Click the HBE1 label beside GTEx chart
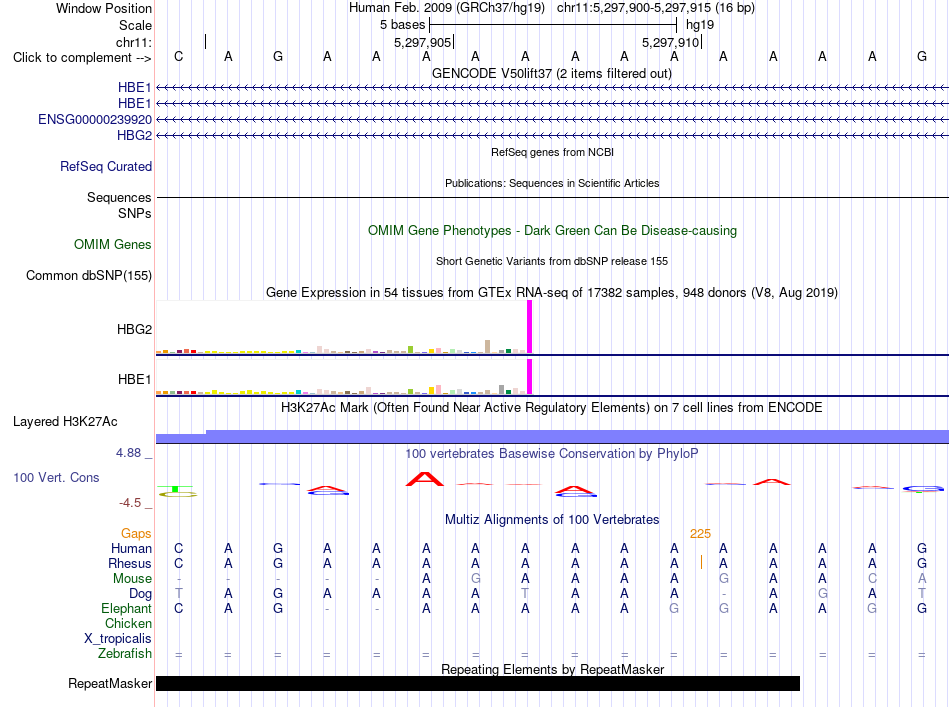Screen dimensions: 950x707 tap(134, 379)
